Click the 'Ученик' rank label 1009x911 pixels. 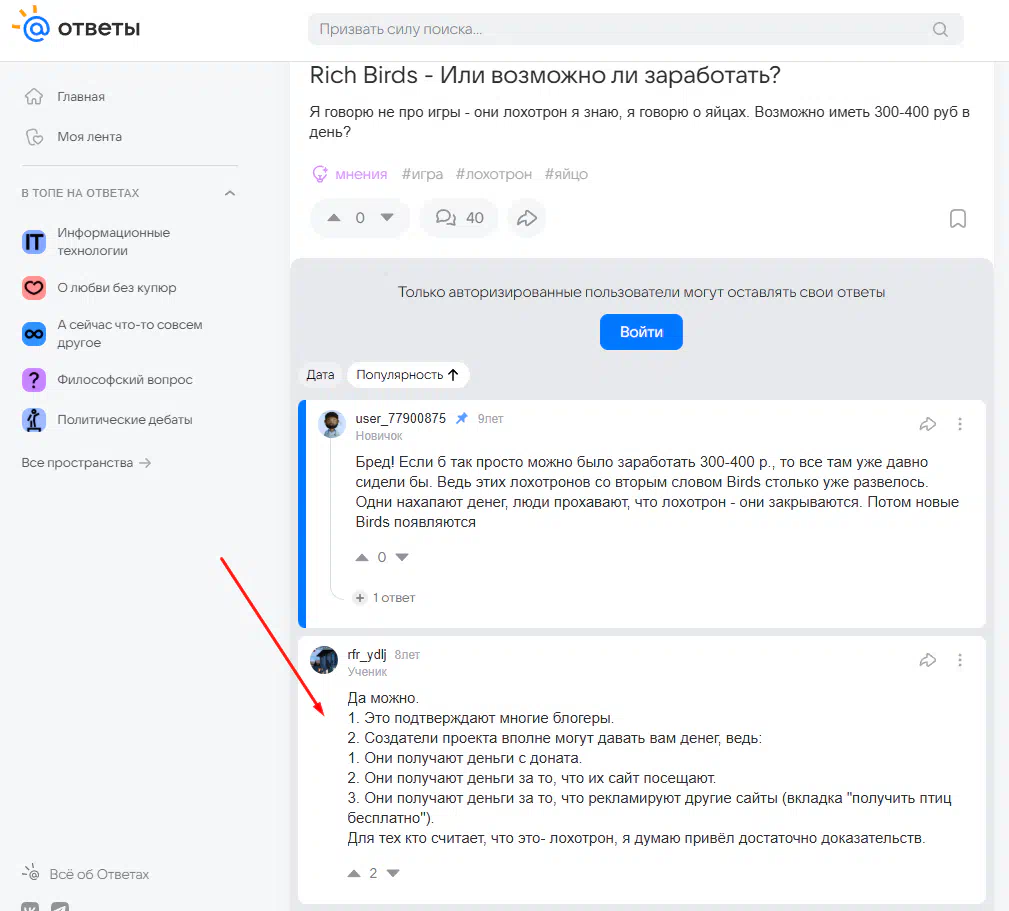click(367, 672)
